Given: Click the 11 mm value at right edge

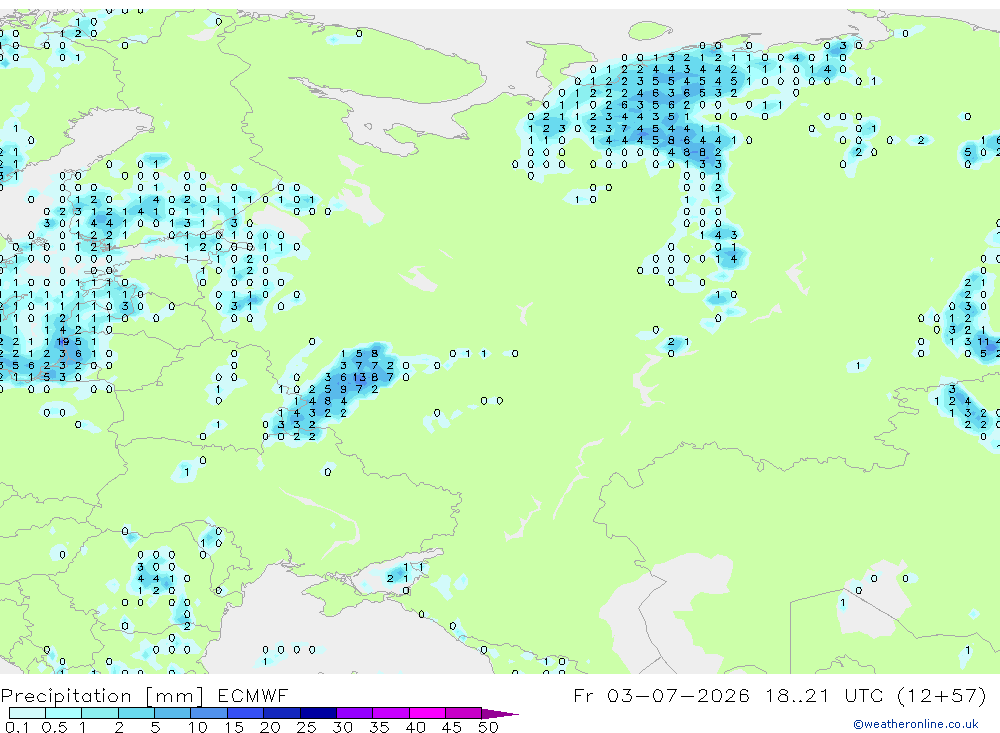Looking at the screenshot, I should [x=983, y=341].
